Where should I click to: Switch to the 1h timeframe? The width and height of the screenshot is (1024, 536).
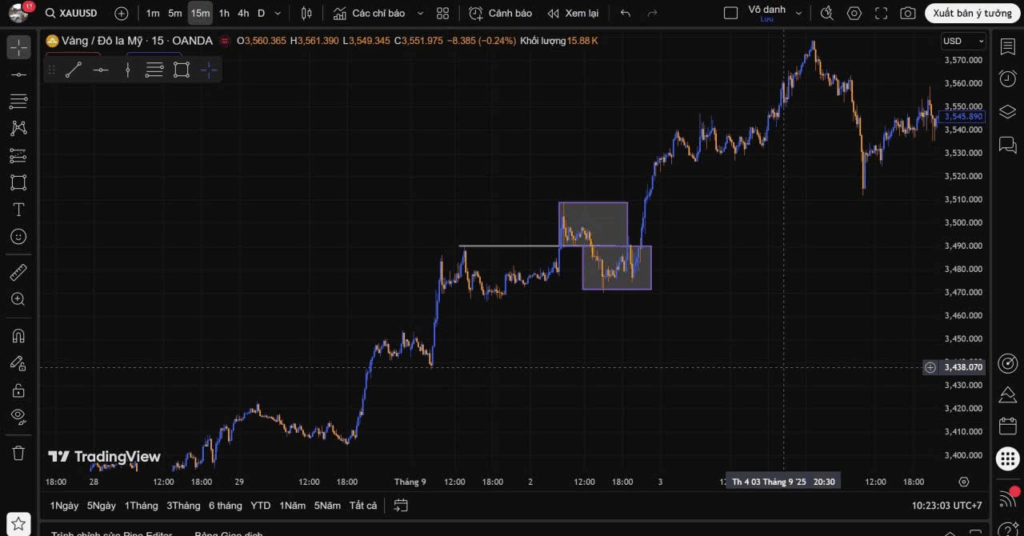[224, 13]
